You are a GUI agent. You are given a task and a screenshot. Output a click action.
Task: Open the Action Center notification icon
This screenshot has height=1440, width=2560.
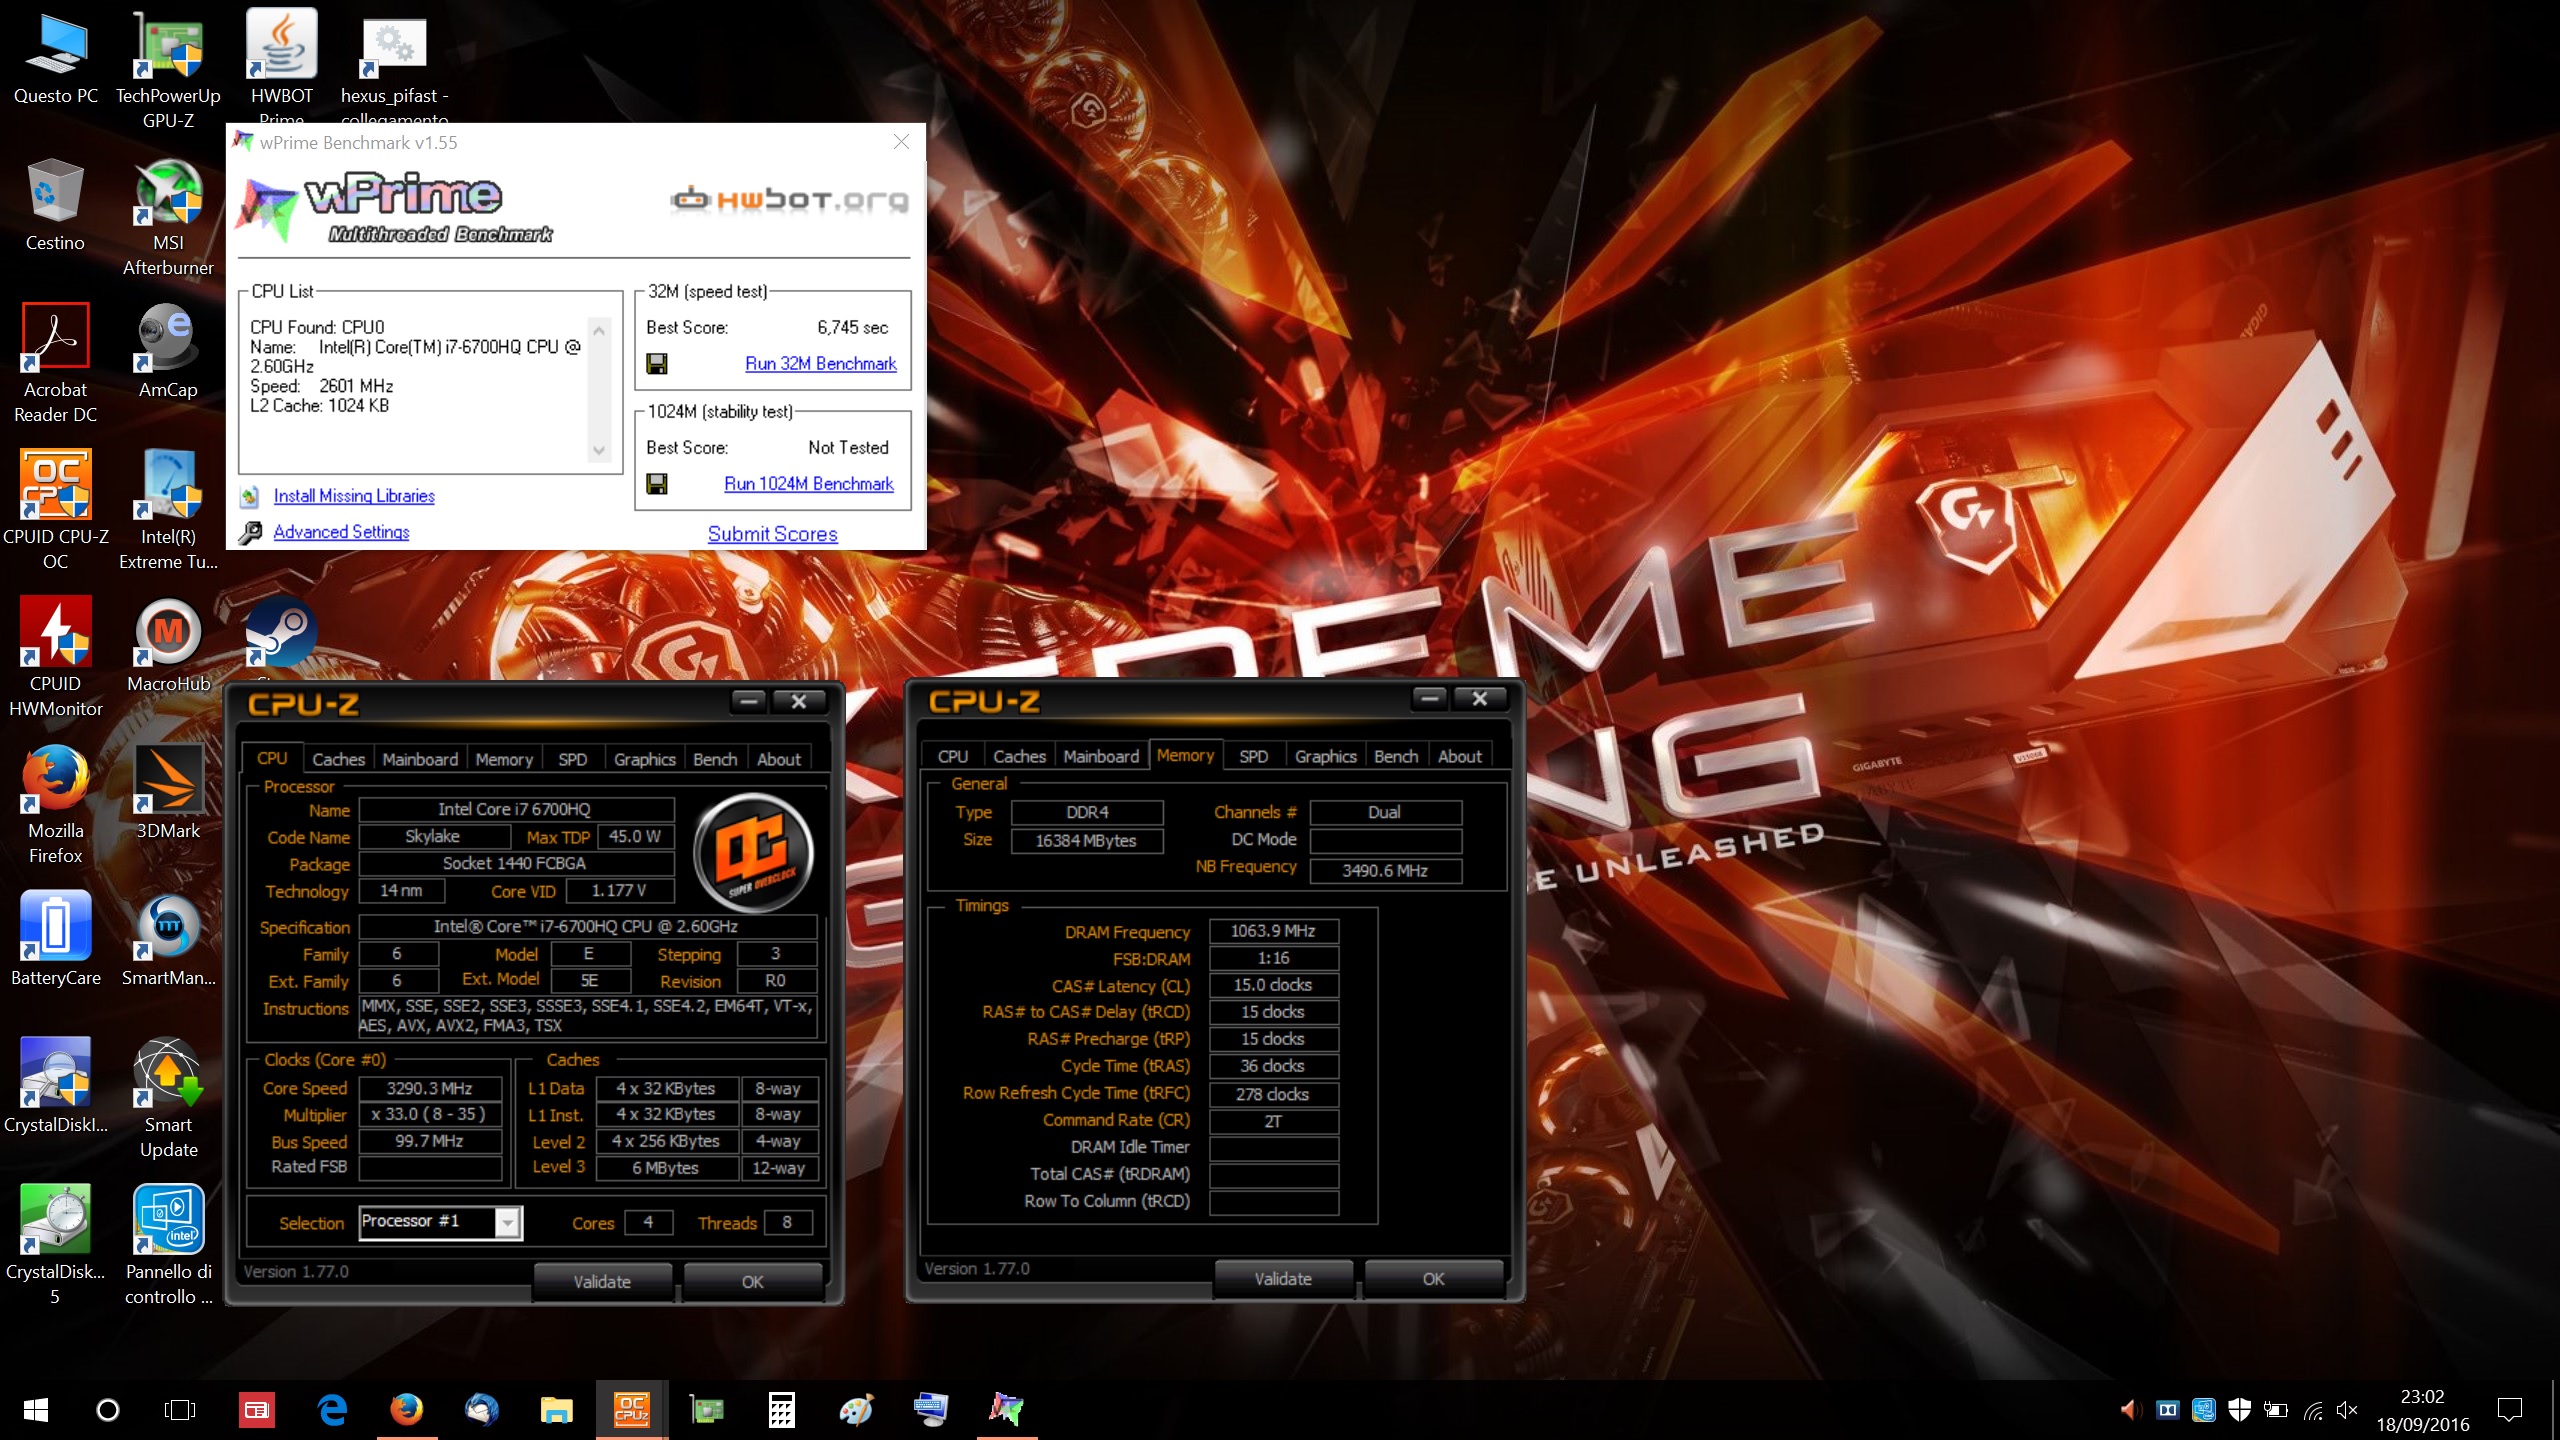tap(2510, 1410)
